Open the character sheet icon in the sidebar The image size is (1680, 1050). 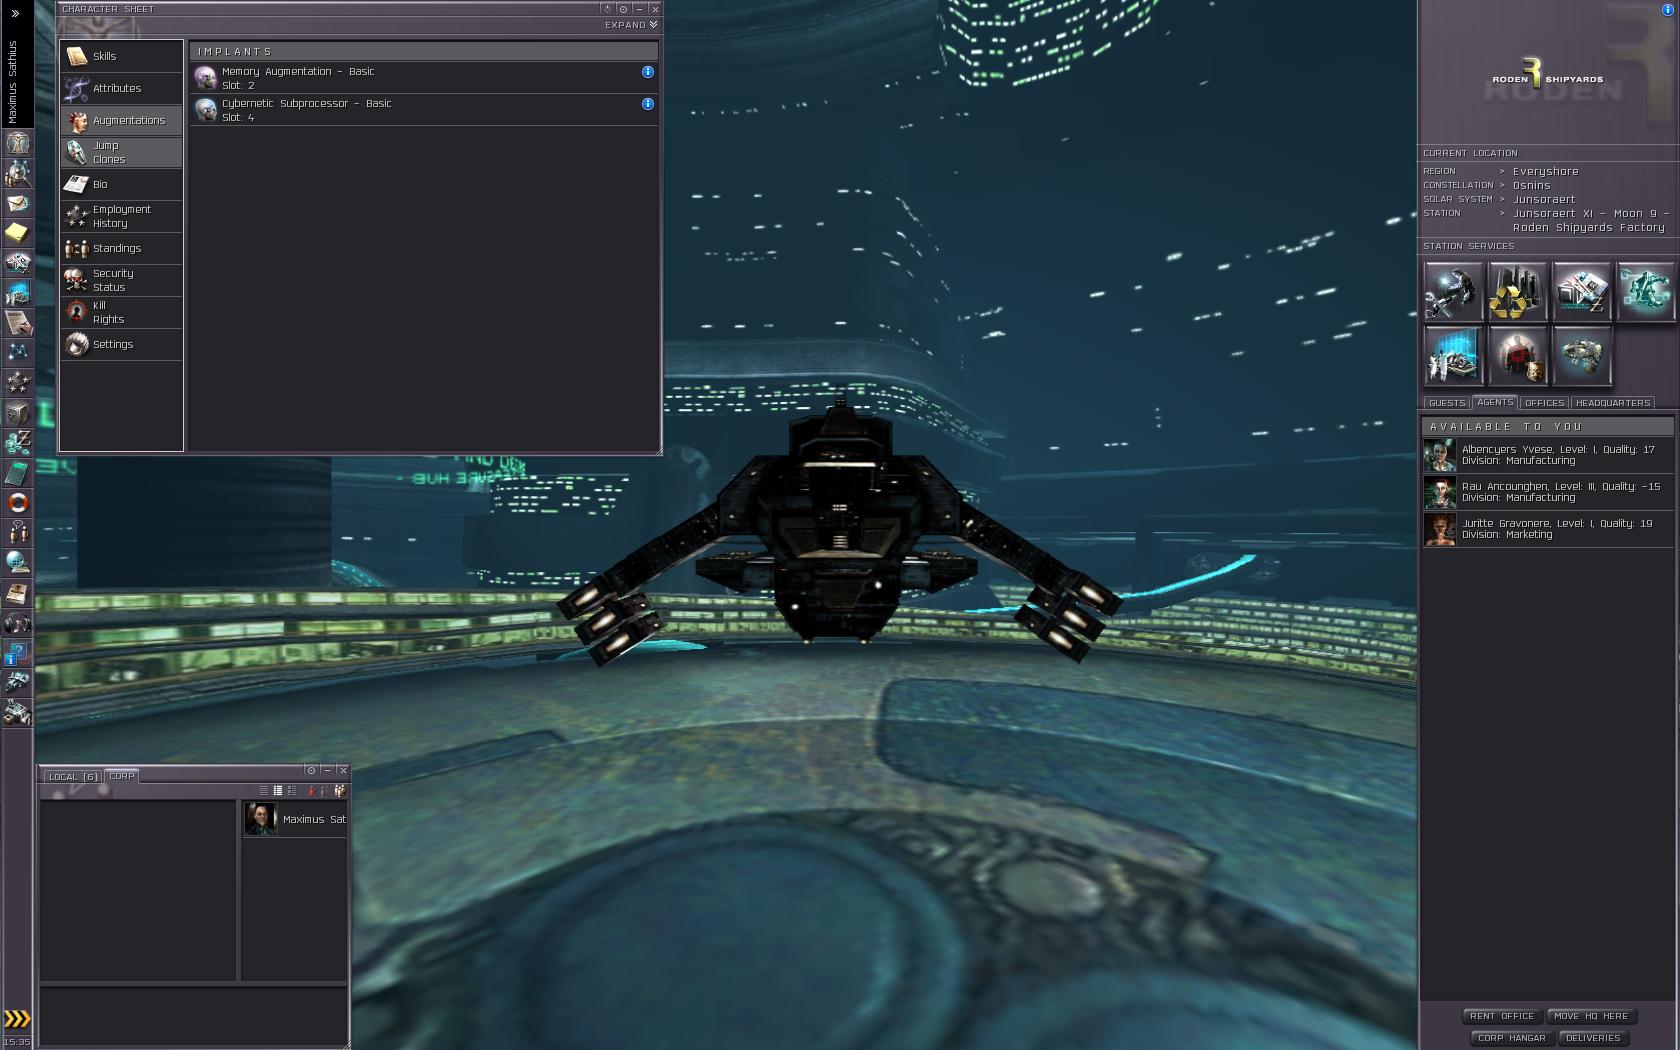(17, 144)
